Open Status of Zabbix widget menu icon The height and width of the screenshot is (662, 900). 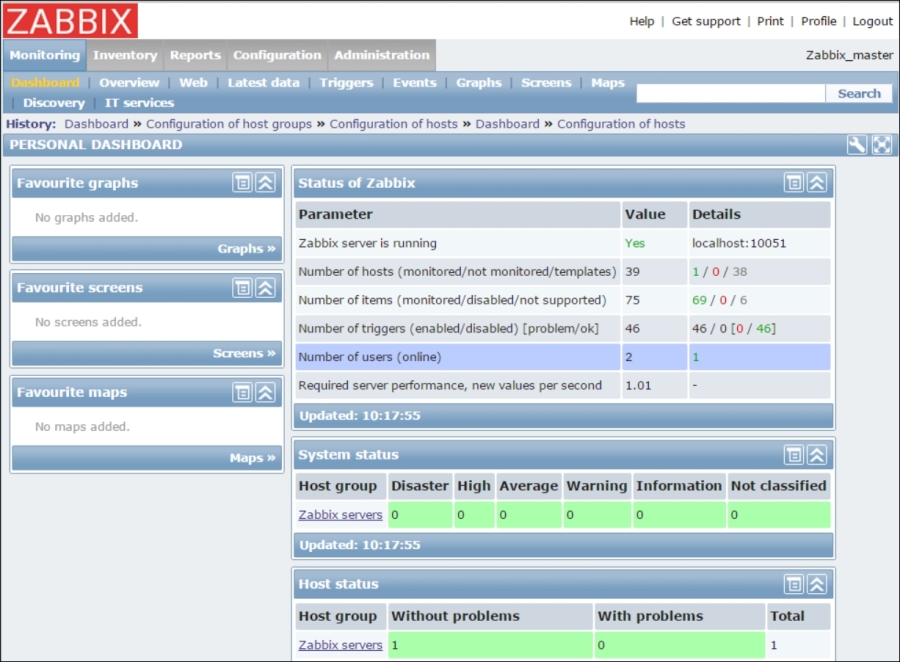click(x=794, y=183)
